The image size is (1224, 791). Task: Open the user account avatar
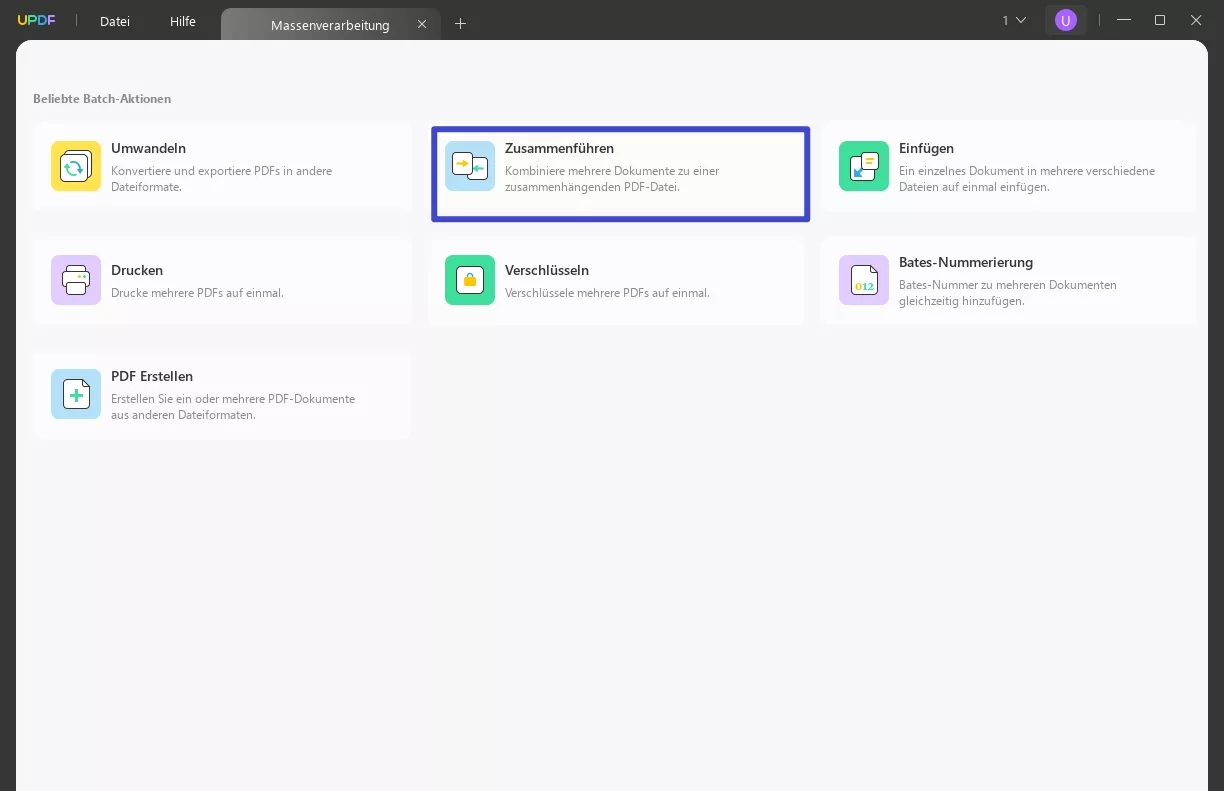point(1065,19)
